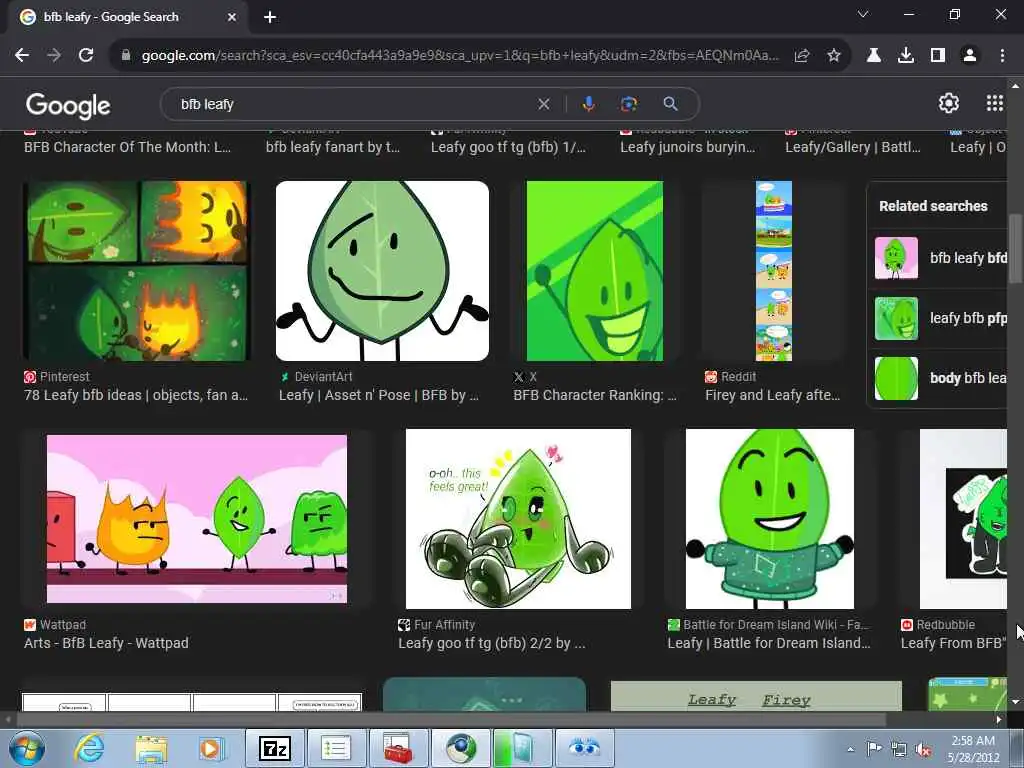Click the vertical page scrollbar thumb
The width and height of the screenshot is (1024, 768).
[x=1015, y=248]
